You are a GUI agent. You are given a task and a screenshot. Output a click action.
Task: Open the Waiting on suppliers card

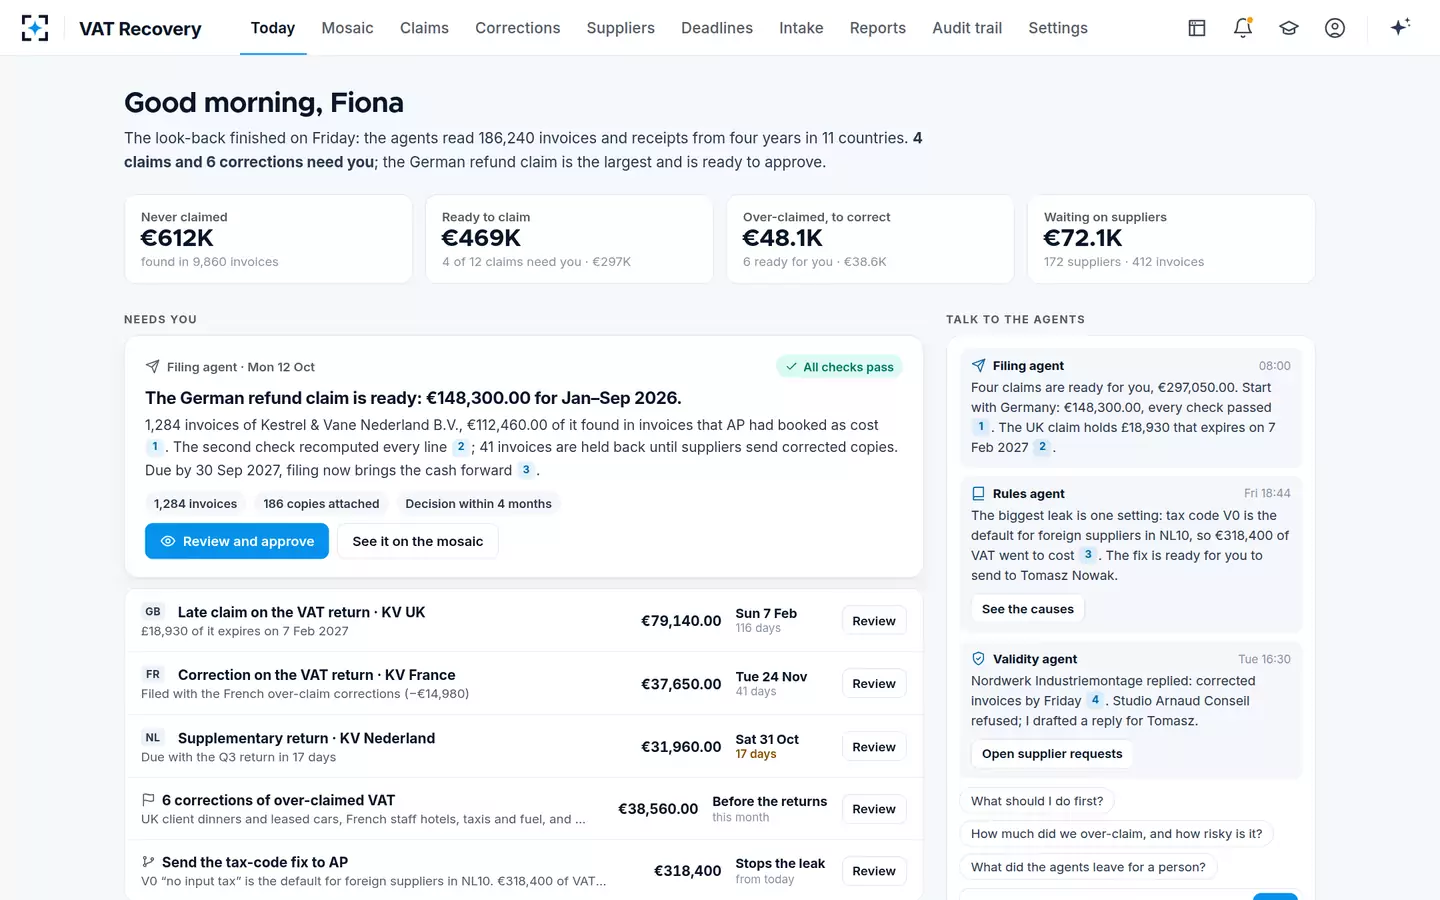pos(1171,239)
